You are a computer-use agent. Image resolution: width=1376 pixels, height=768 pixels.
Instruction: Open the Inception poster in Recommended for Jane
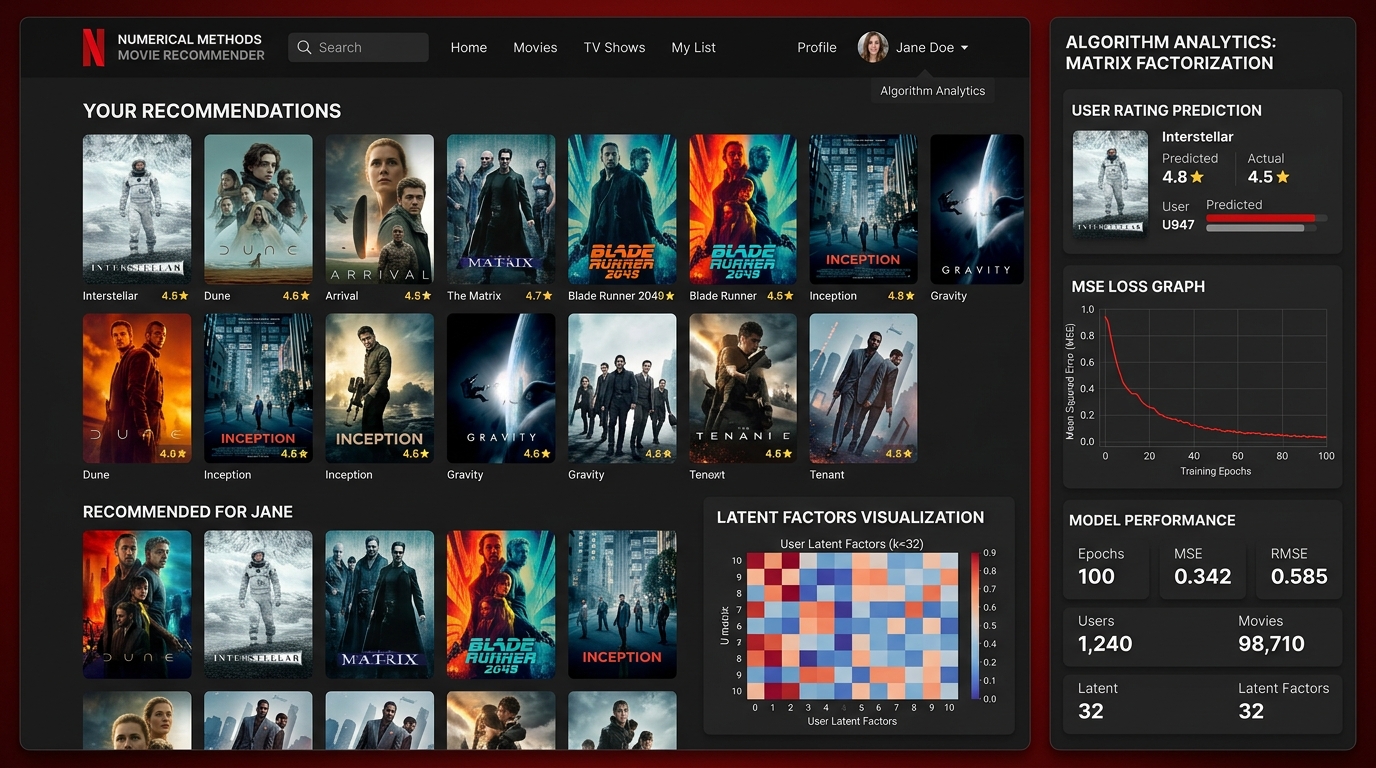(x=622, y=605)
